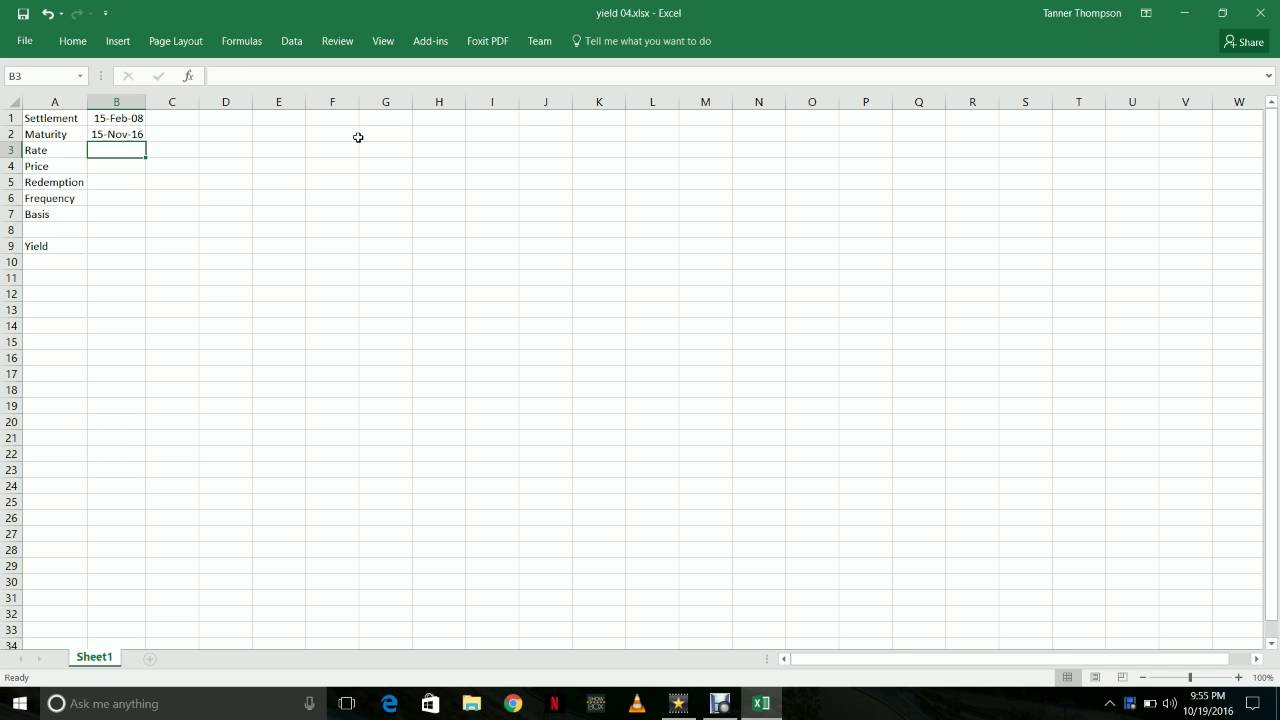Click horizontal scrollbar left arrow
The width and height of the screenshot is (1280, 720).
[x=784, y=658]
